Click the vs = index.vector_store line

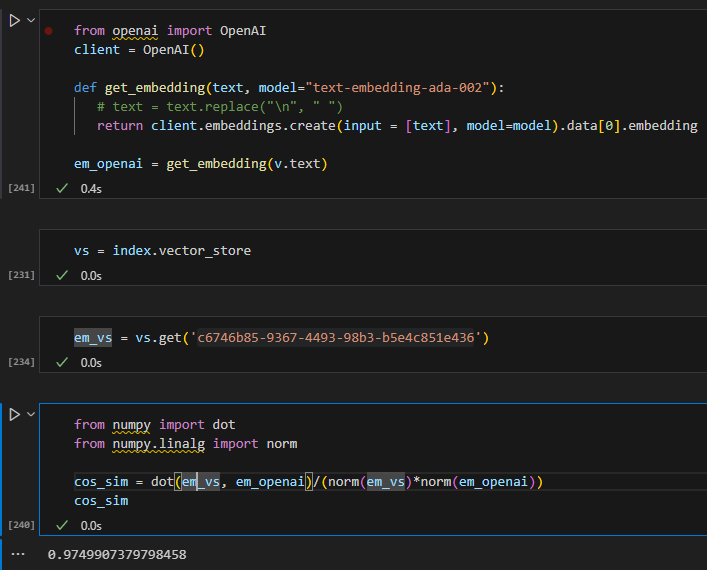(162, 250)
